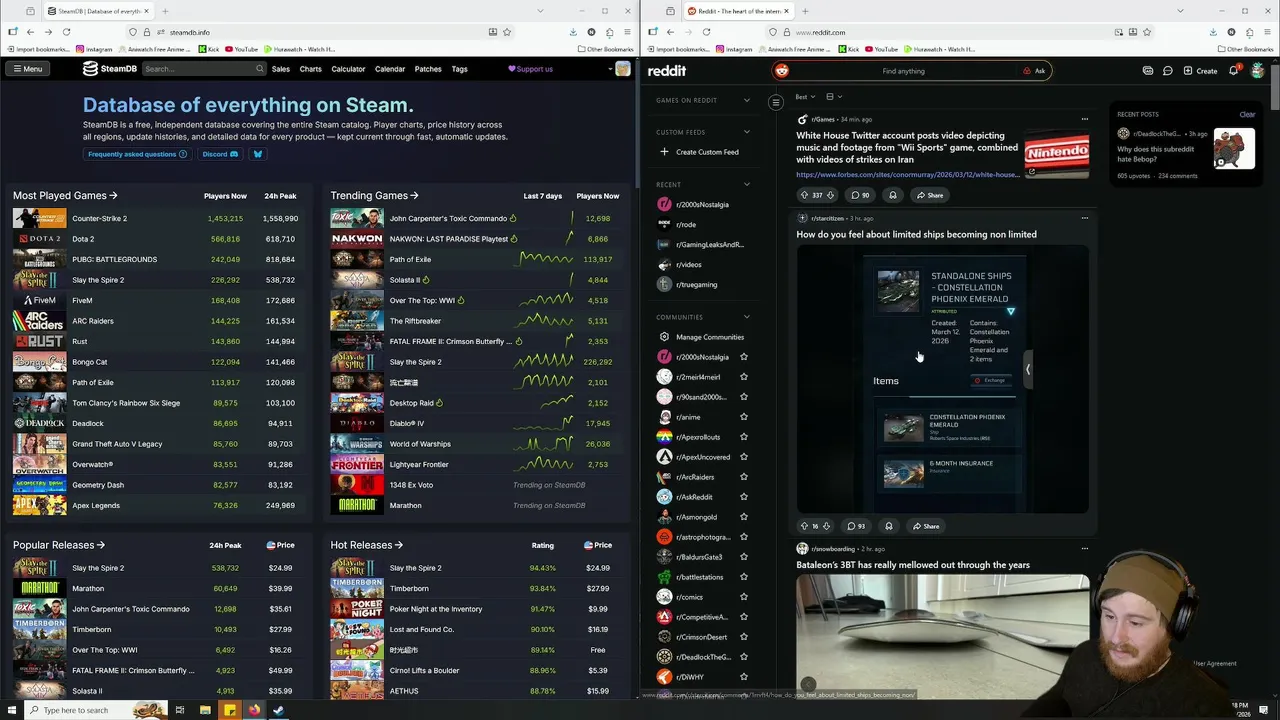Click the SteamDB search box
Image resolution: width=1280 pixels, height=720 pixels.
pyautogui.click(x=204, y=69)
